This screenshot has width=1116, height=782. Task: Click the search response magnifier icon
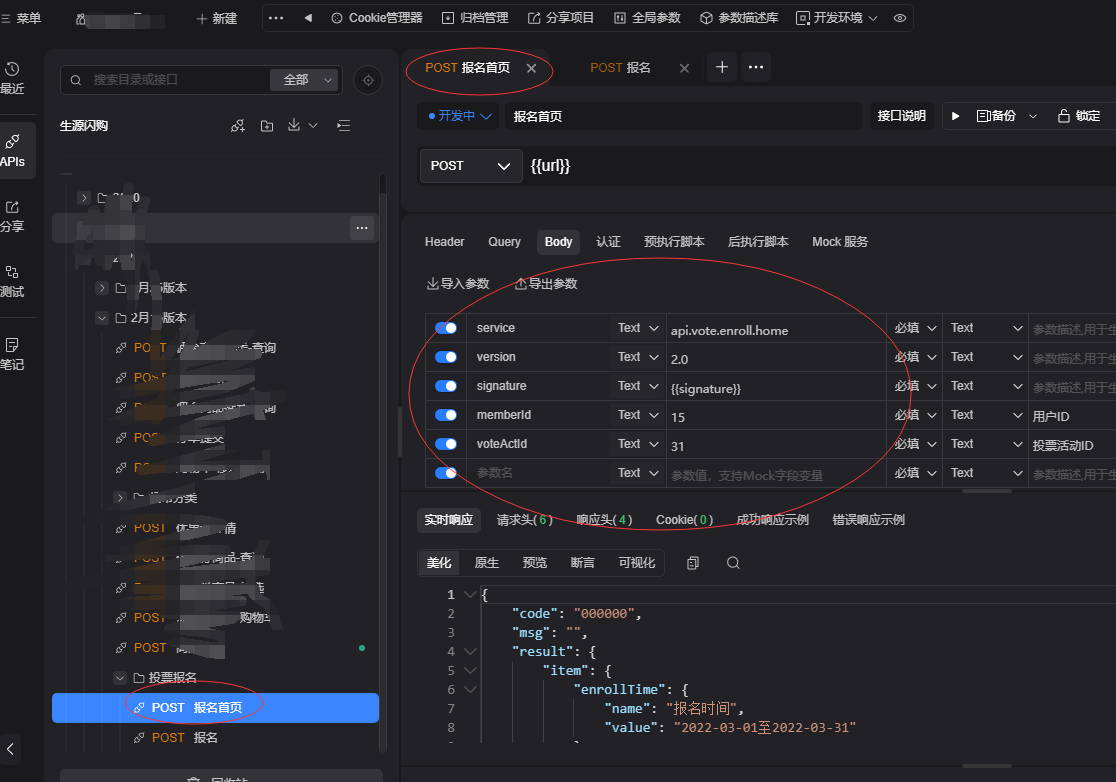733,563
